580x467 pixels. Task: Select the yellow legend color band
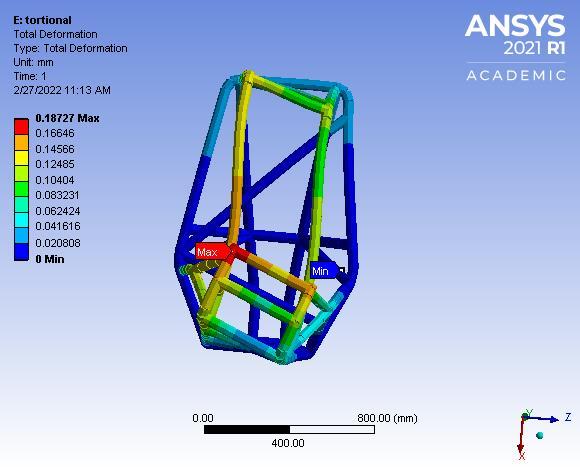point(21,158)
